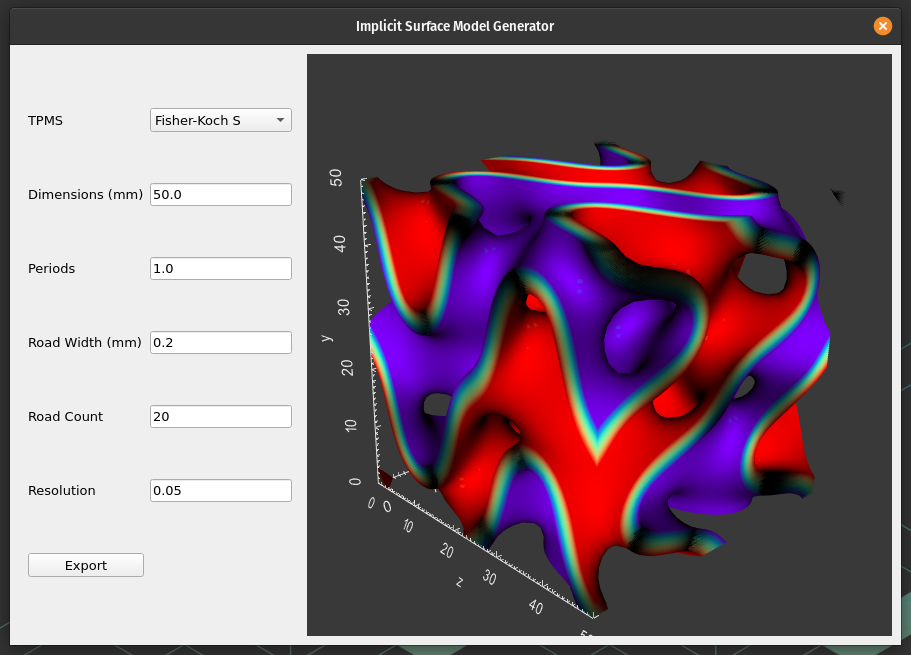Click the Road Count label
911x655 pixels.
[65, 416]
